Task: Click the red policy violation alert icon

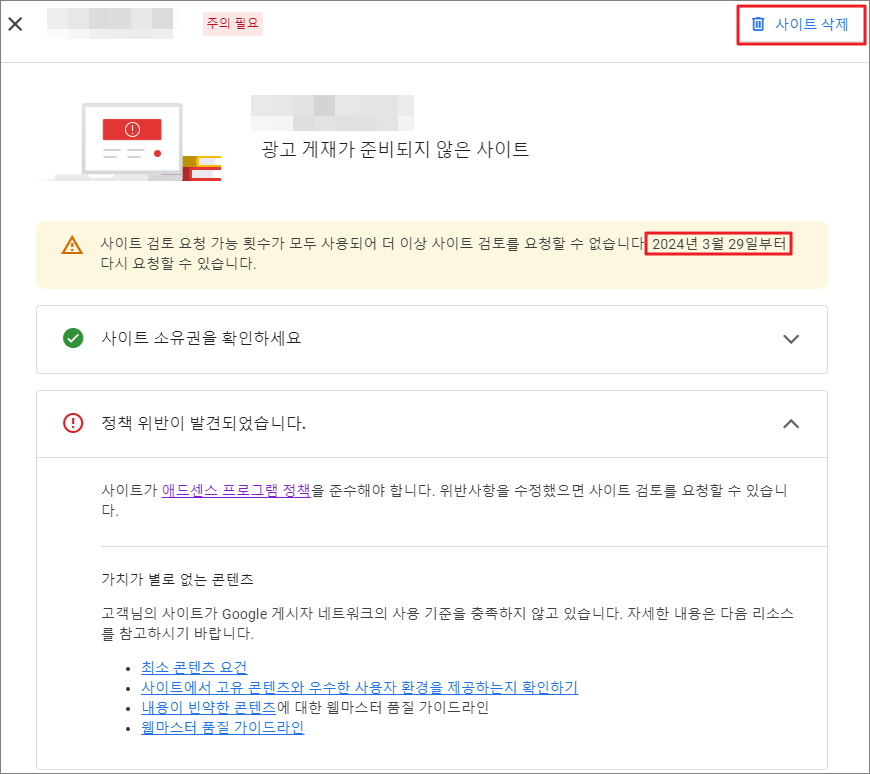Action: click(x=73, y=423)
